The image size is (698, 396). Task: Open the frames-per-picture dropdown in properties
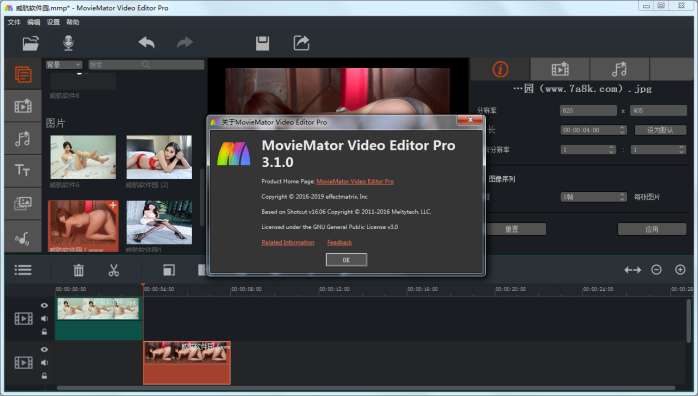[x=593, y=197]
